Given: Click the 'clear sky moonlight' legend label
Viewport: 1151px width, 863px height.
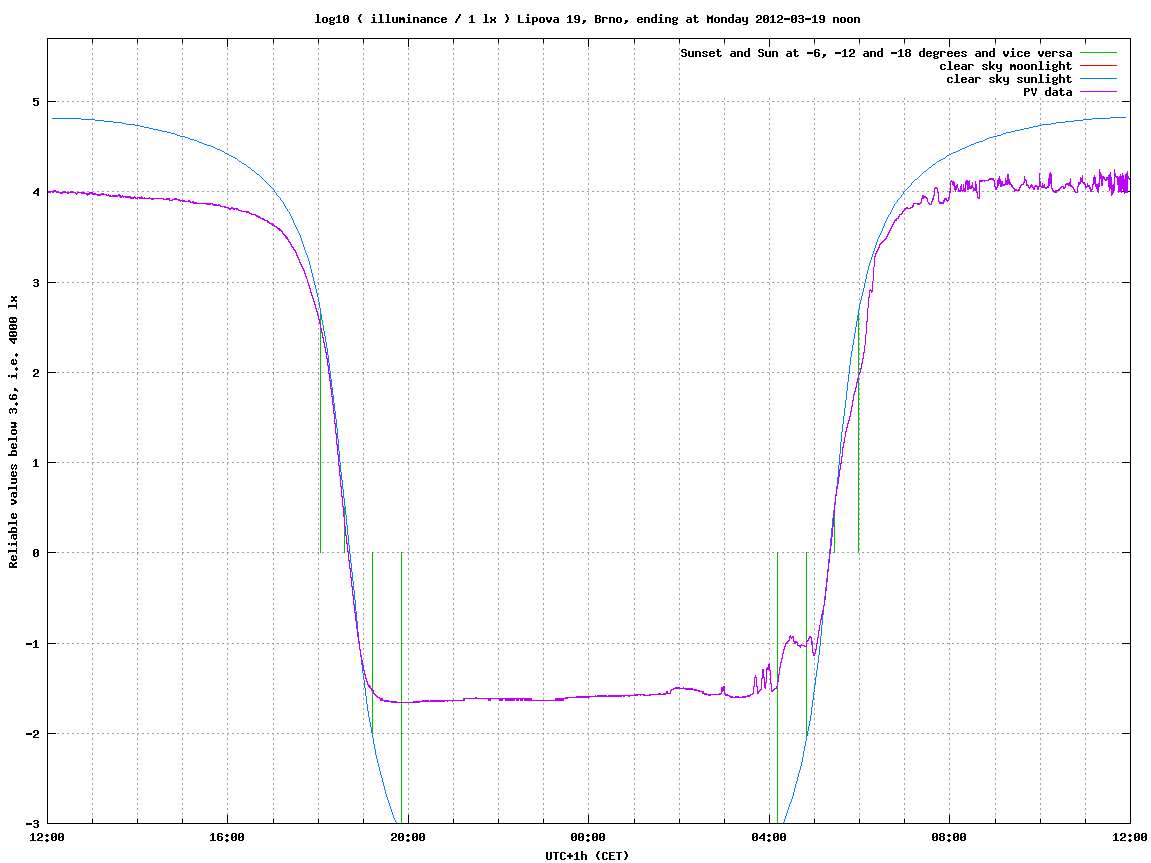Looking at the screenshot, I should click(1005, 66).
